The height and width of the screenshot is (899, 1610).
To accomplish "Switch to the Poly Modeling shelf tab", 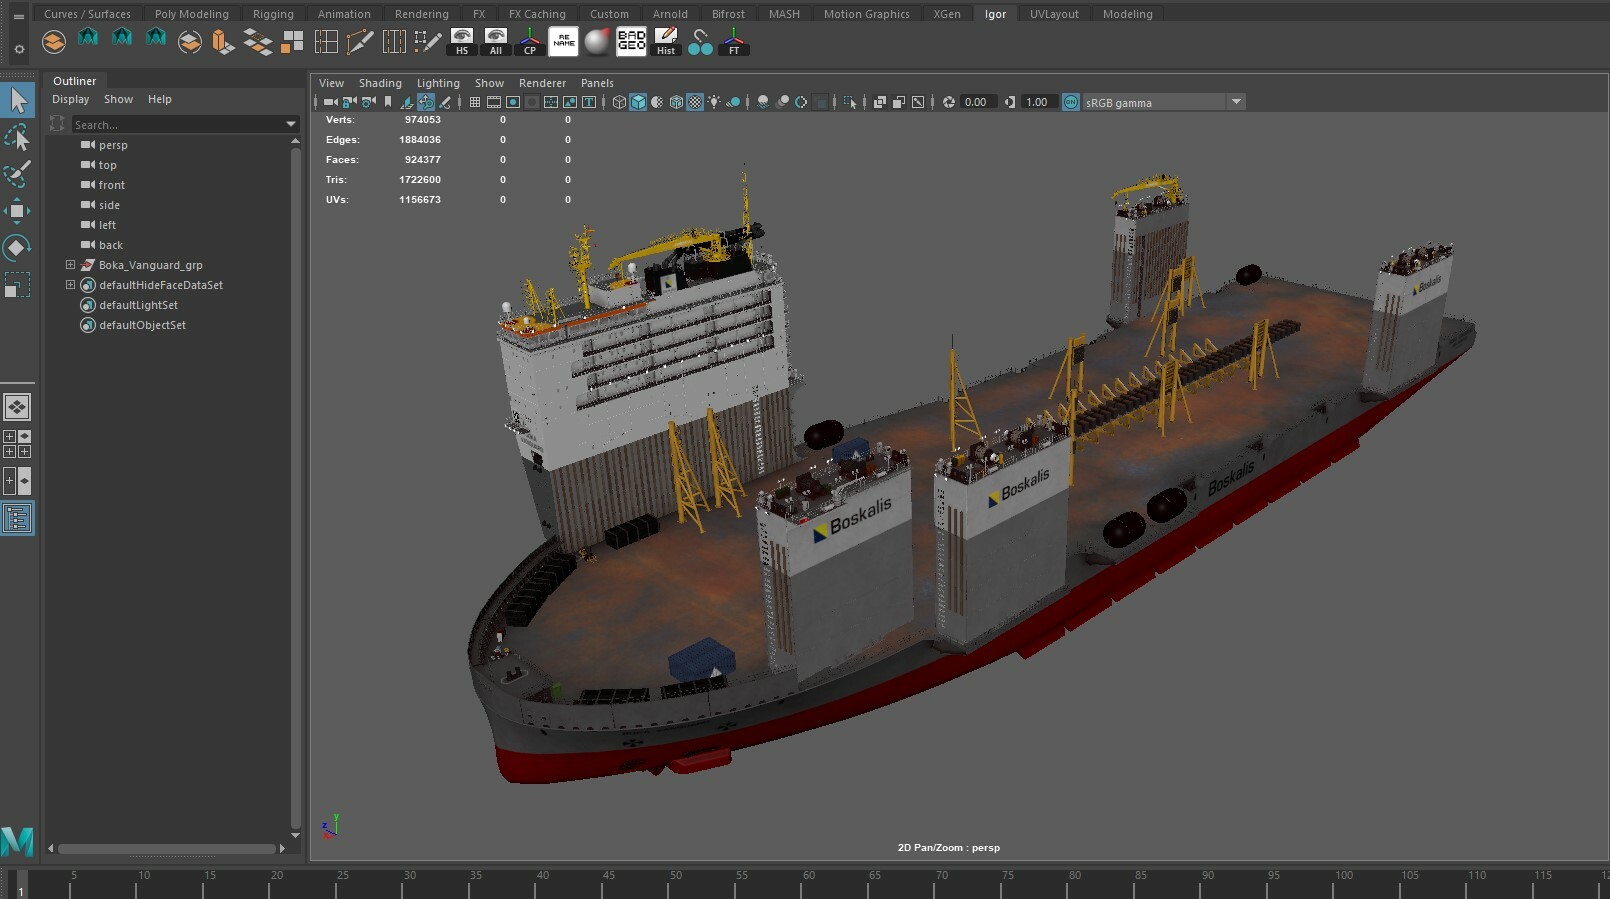I will 191,14.
